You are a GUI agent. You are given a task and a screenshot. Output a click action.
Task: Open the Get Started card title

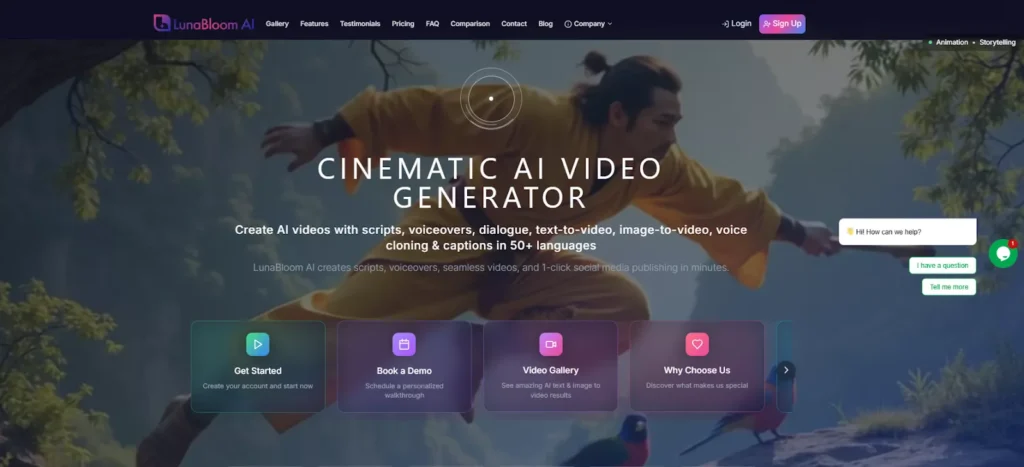pyautogui.click(x=258, y=370)
